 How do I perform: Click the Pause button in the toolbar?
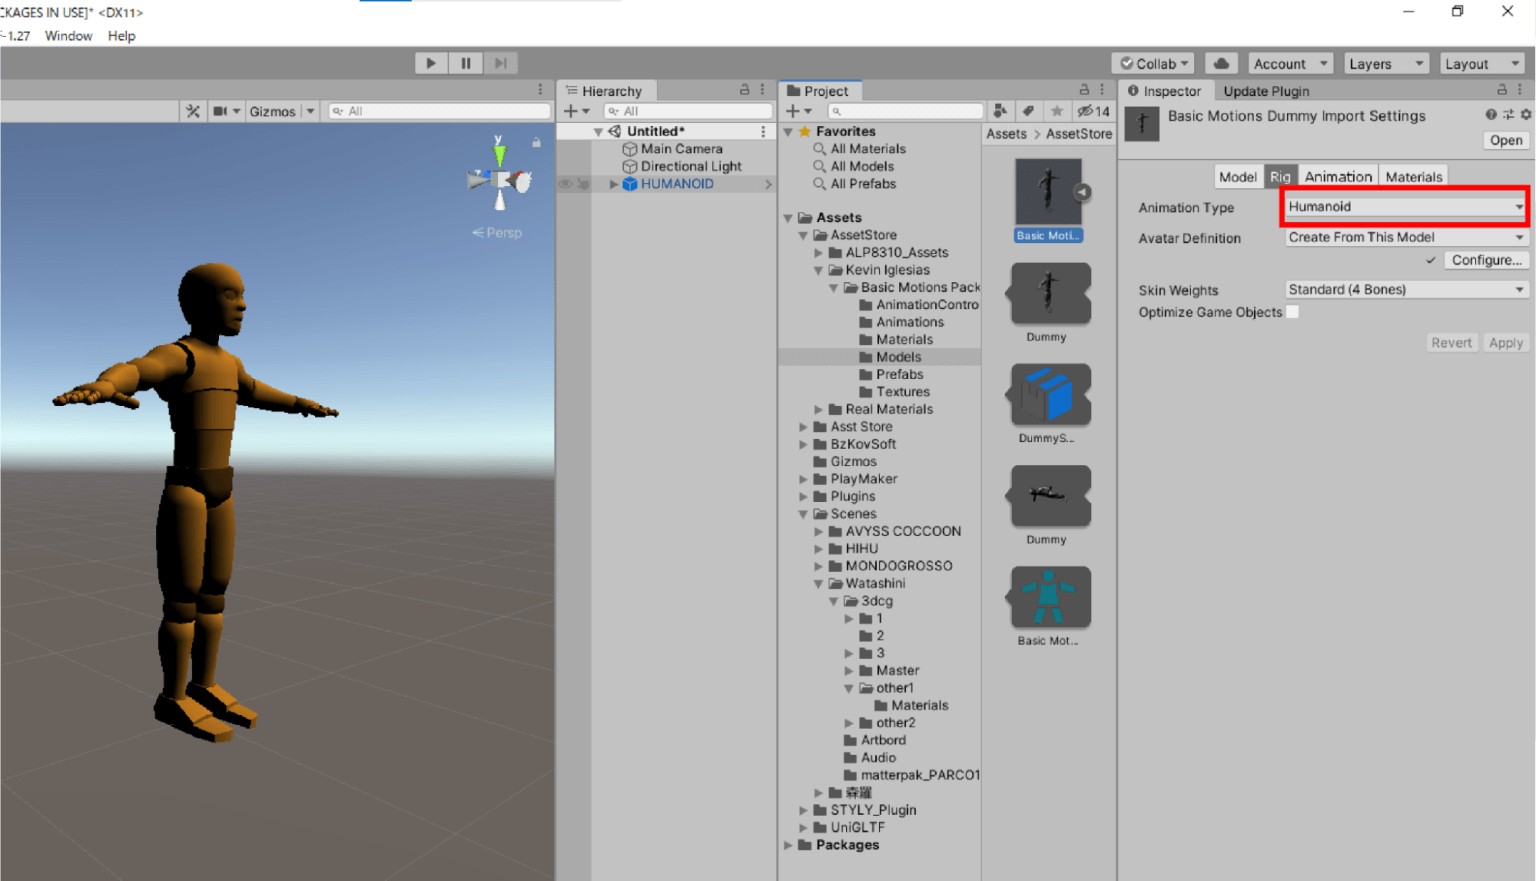click(466, 62)
